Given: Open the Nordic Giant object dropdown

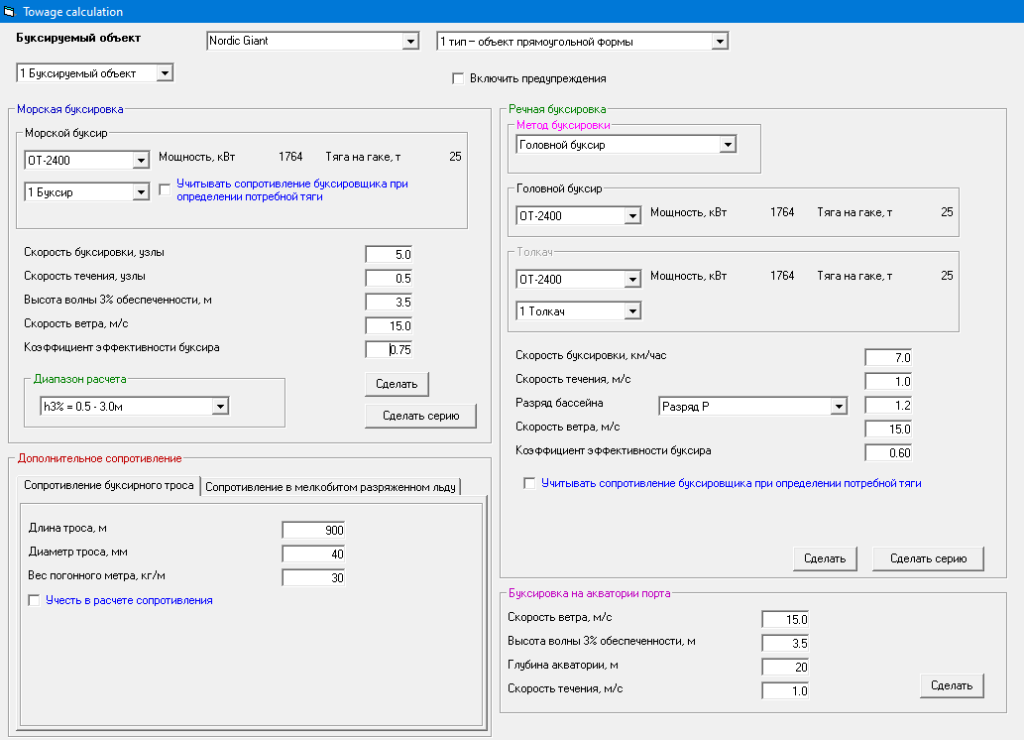Looking at the screenshot, I should [410, 41].
